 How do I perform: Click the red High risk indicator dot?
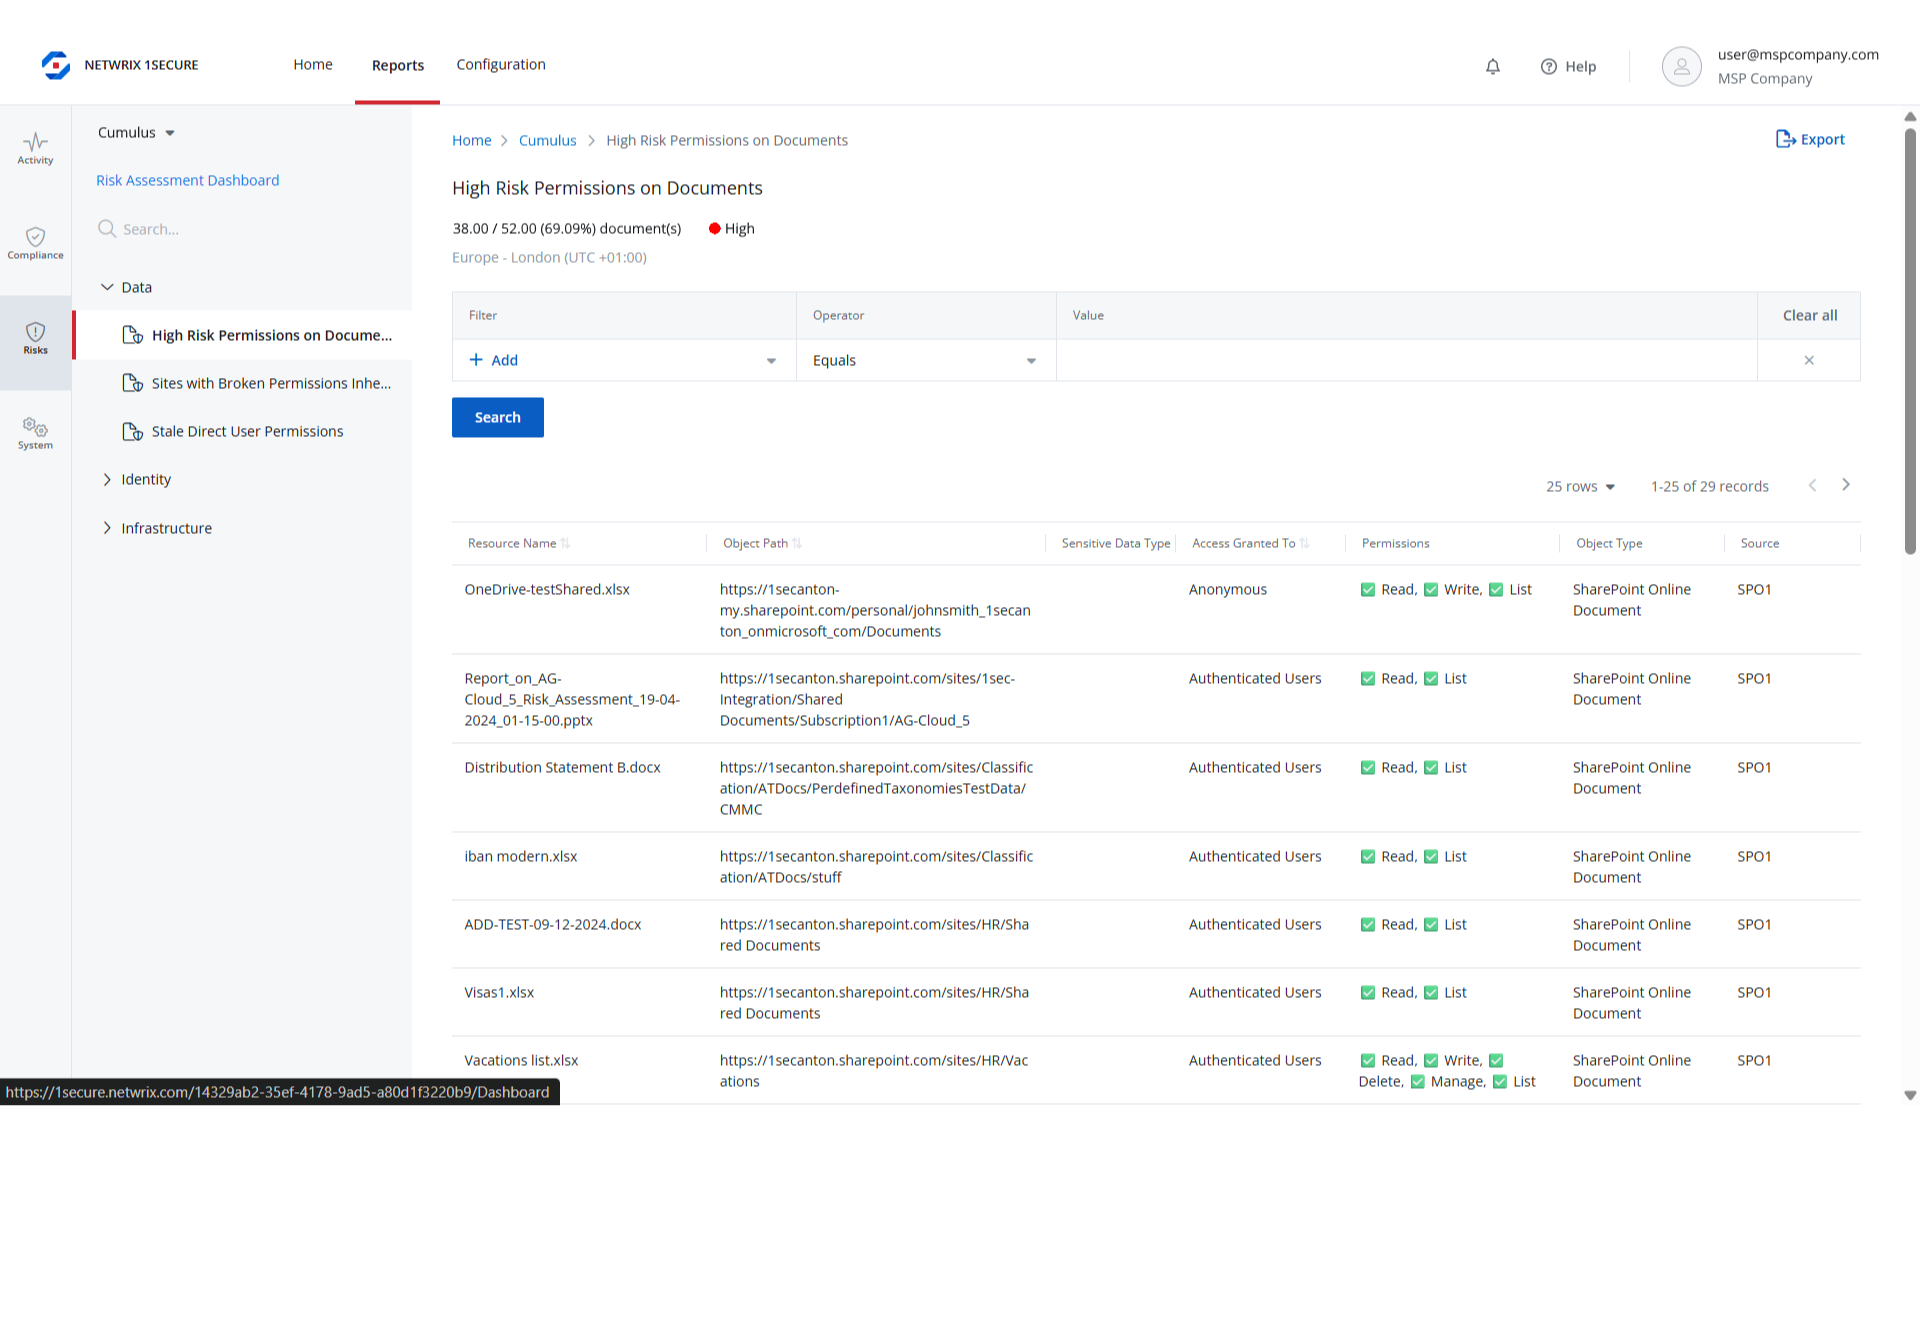coord(714,228)
